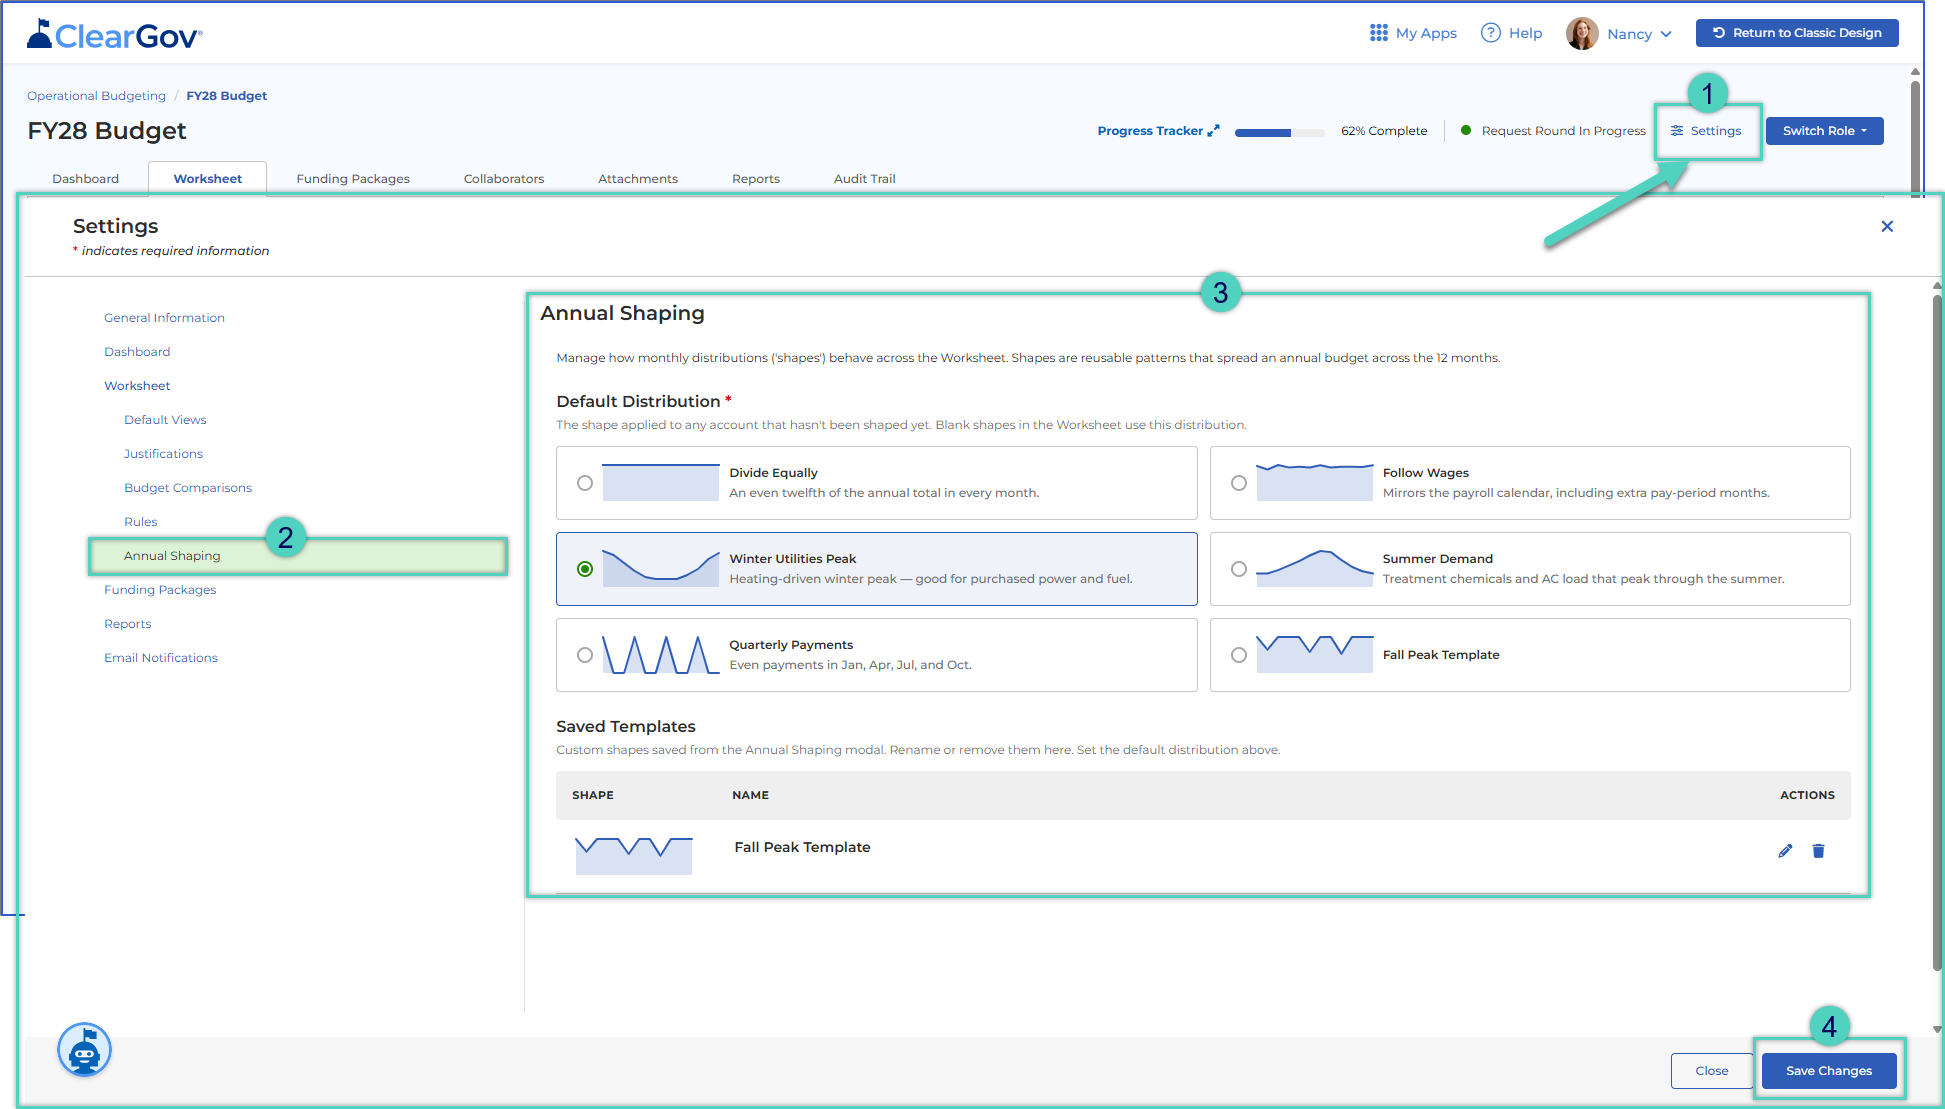
Task: Select Quarterly Payments as default distribution
Action: click(x=585, y=655)
